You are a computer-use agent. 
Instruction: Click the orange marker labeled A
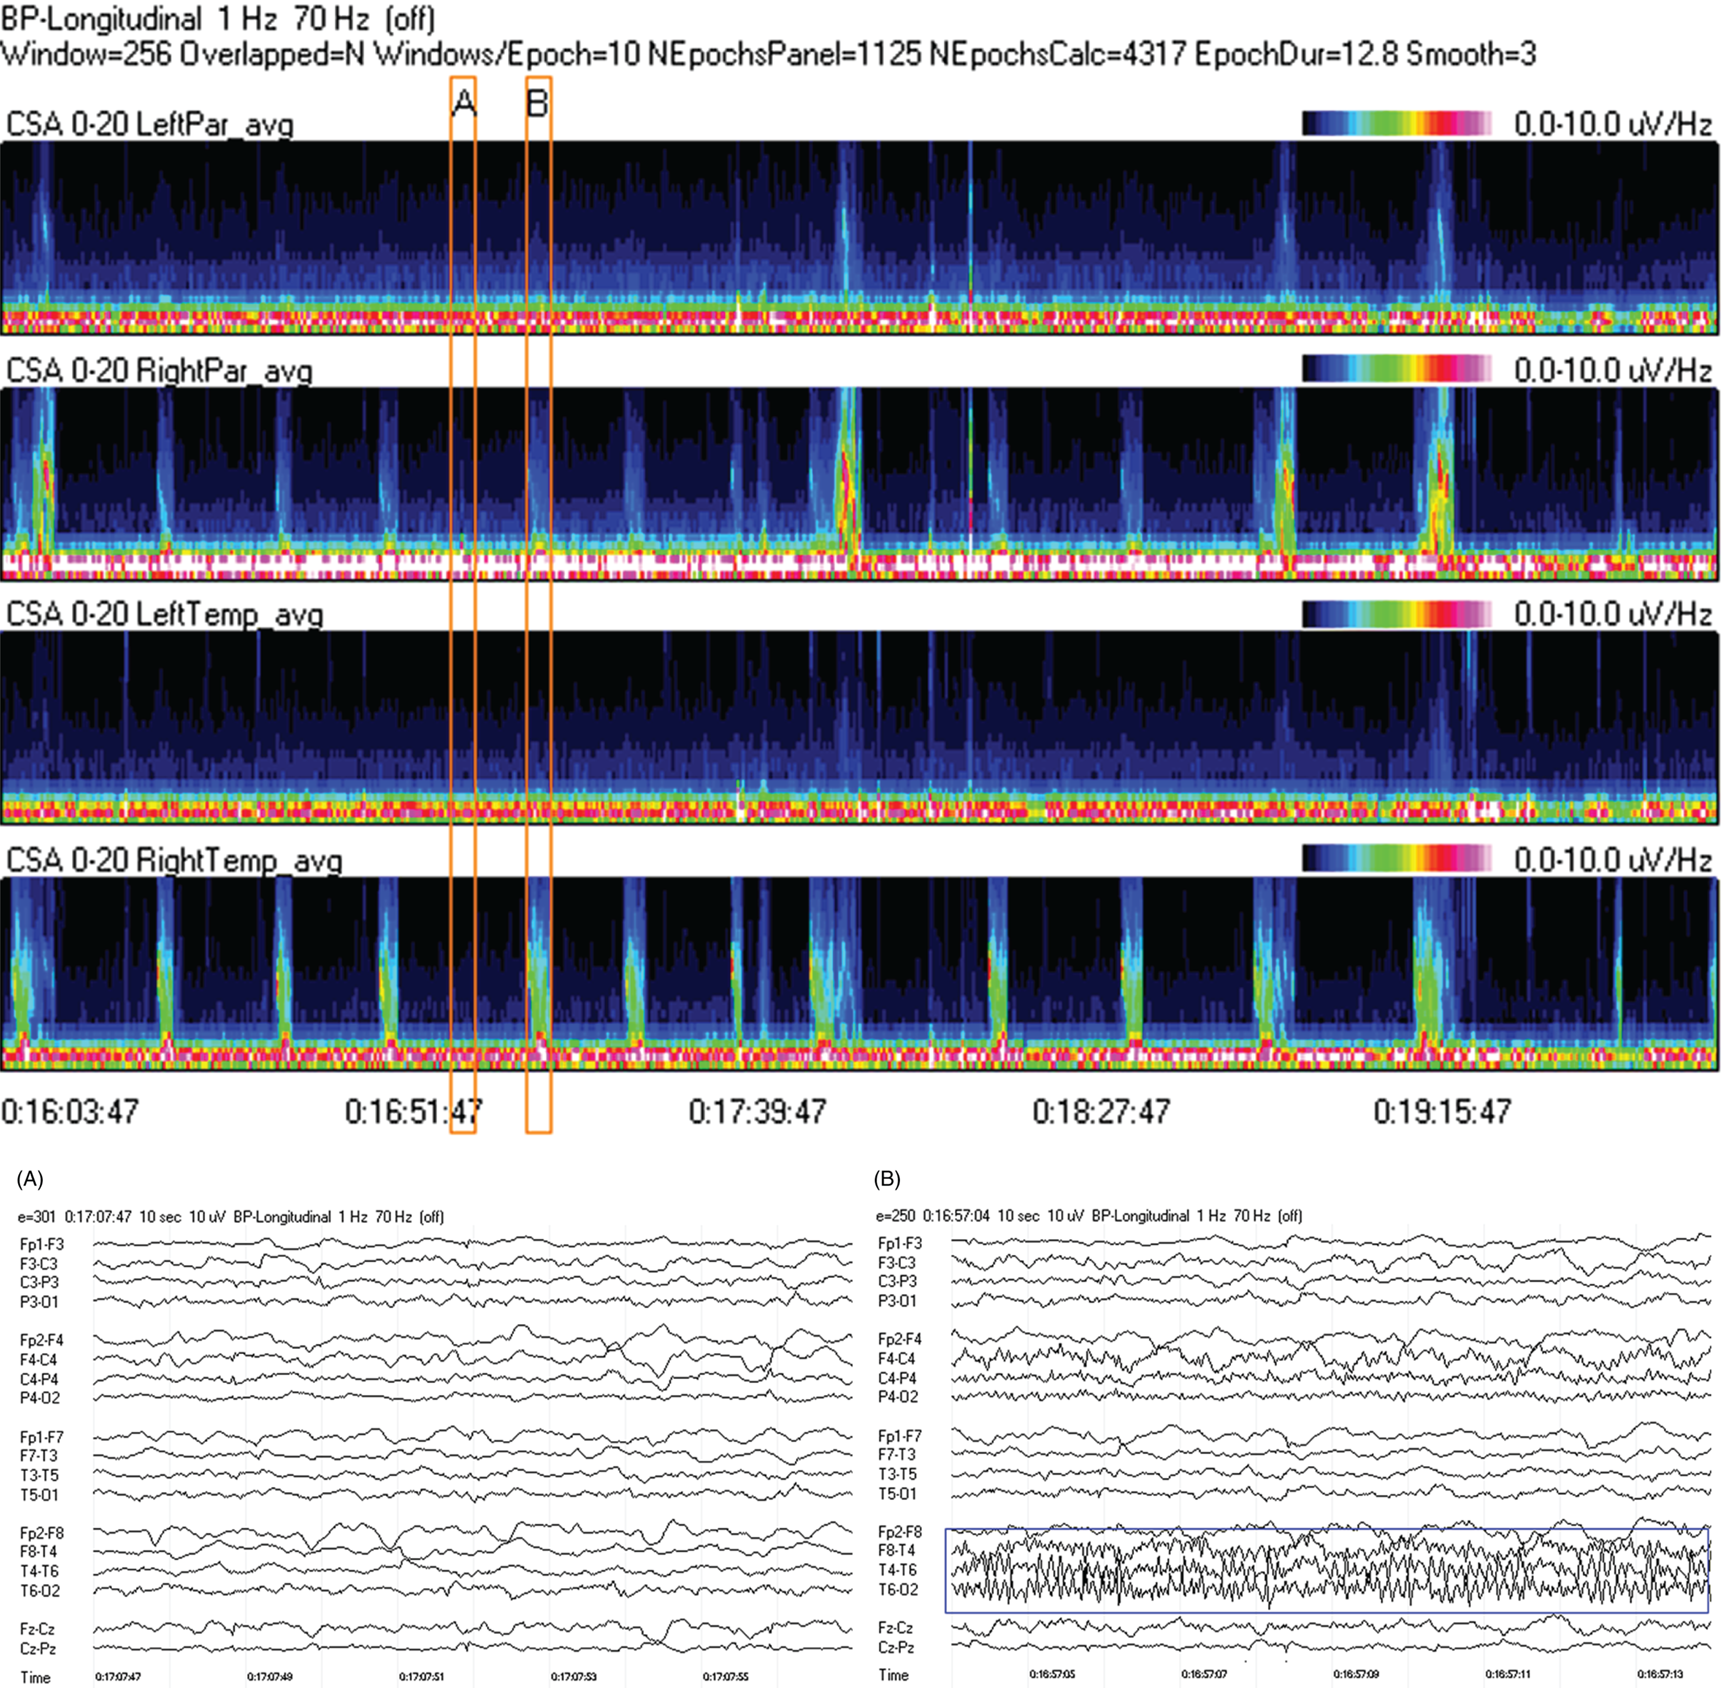coord(463,103)
